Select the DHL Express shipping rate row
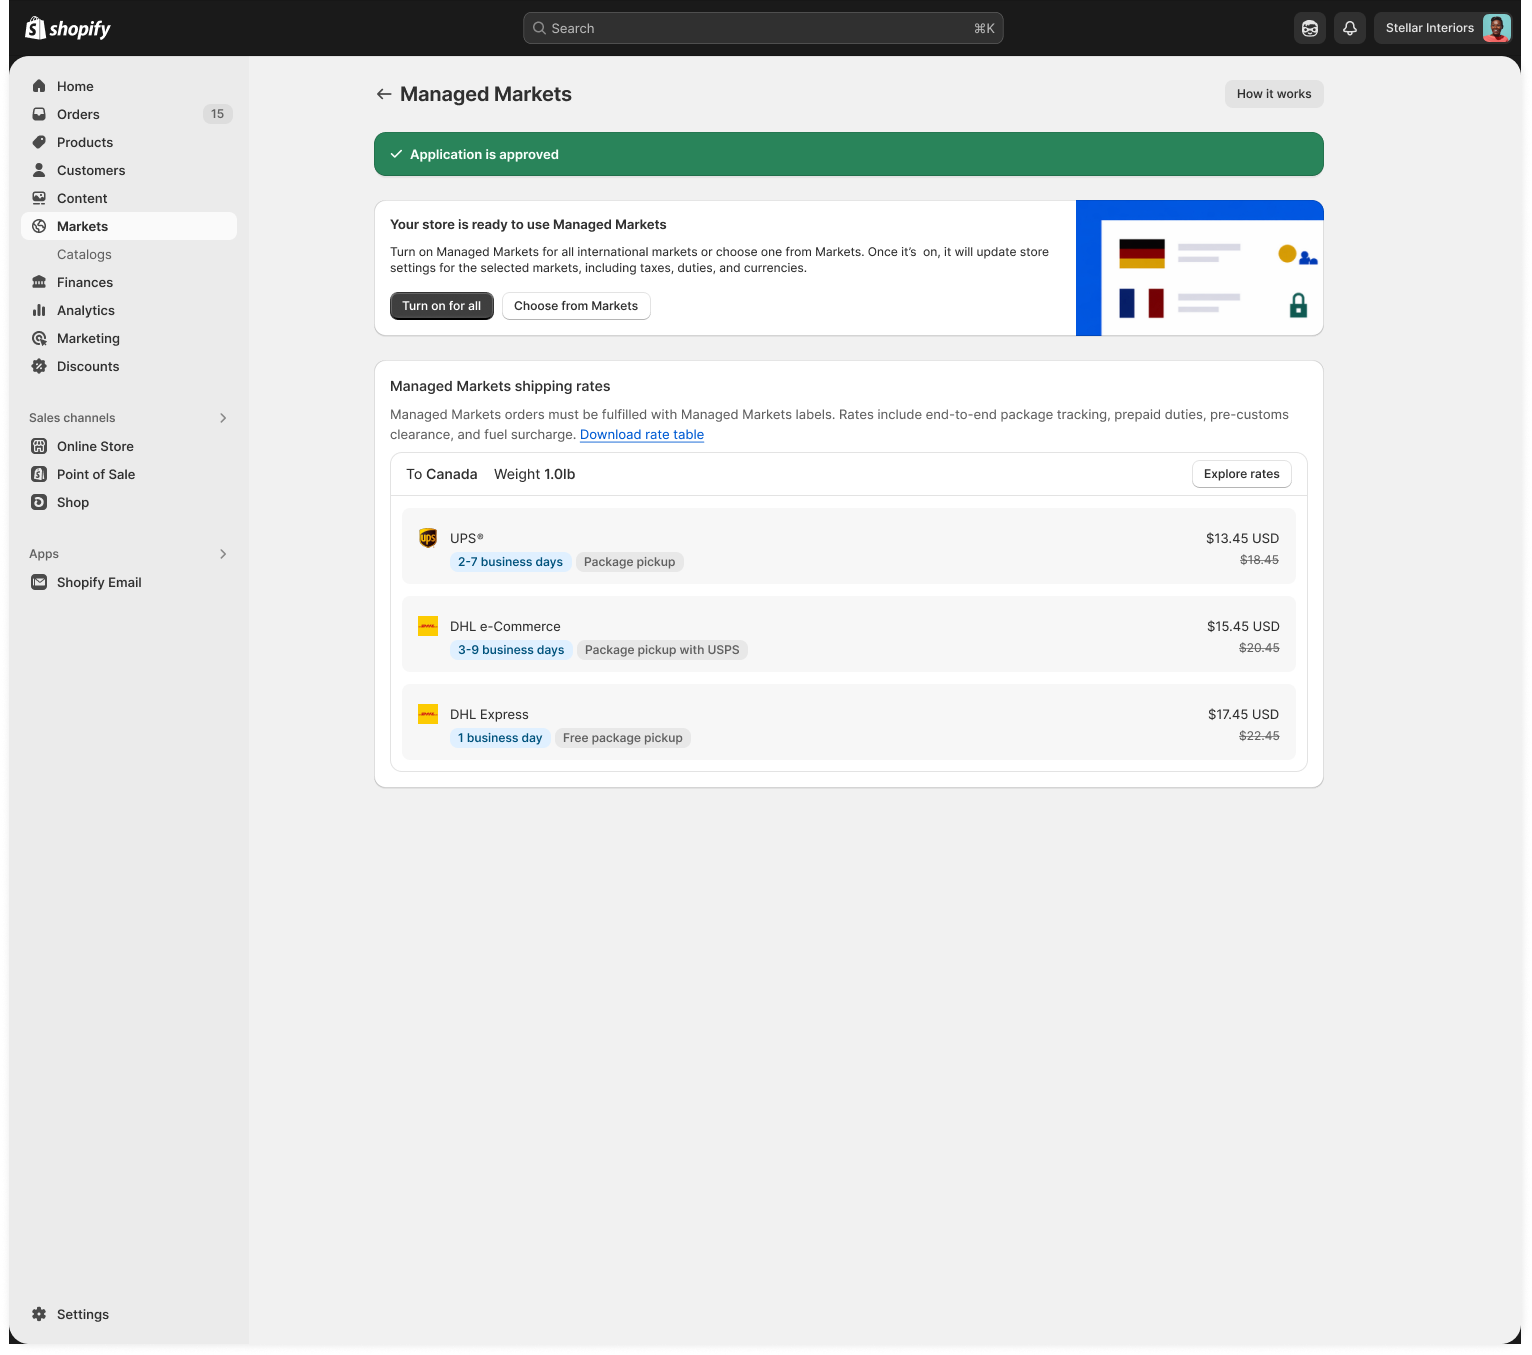 pyautogui.click(x=848, y=724)
